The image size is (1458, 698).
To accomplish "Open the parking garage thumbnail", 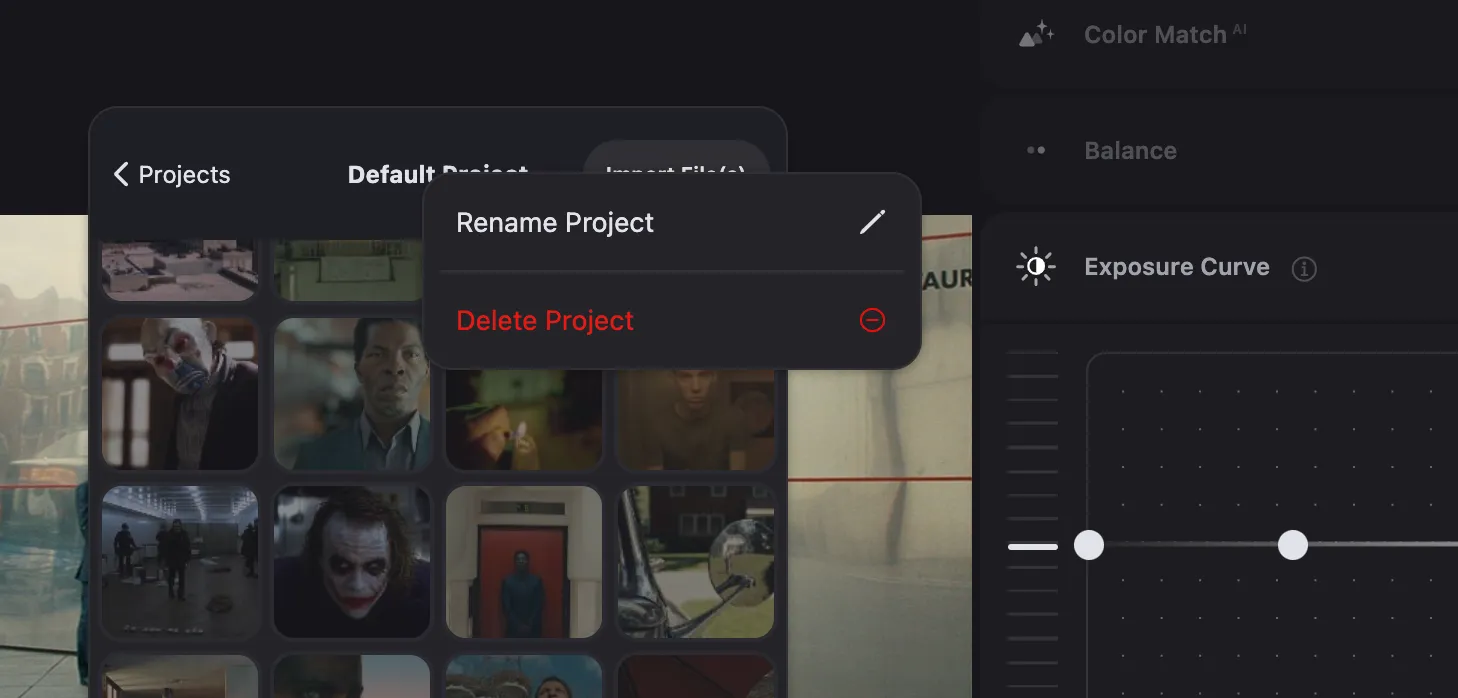I will [x=180, y=562].
